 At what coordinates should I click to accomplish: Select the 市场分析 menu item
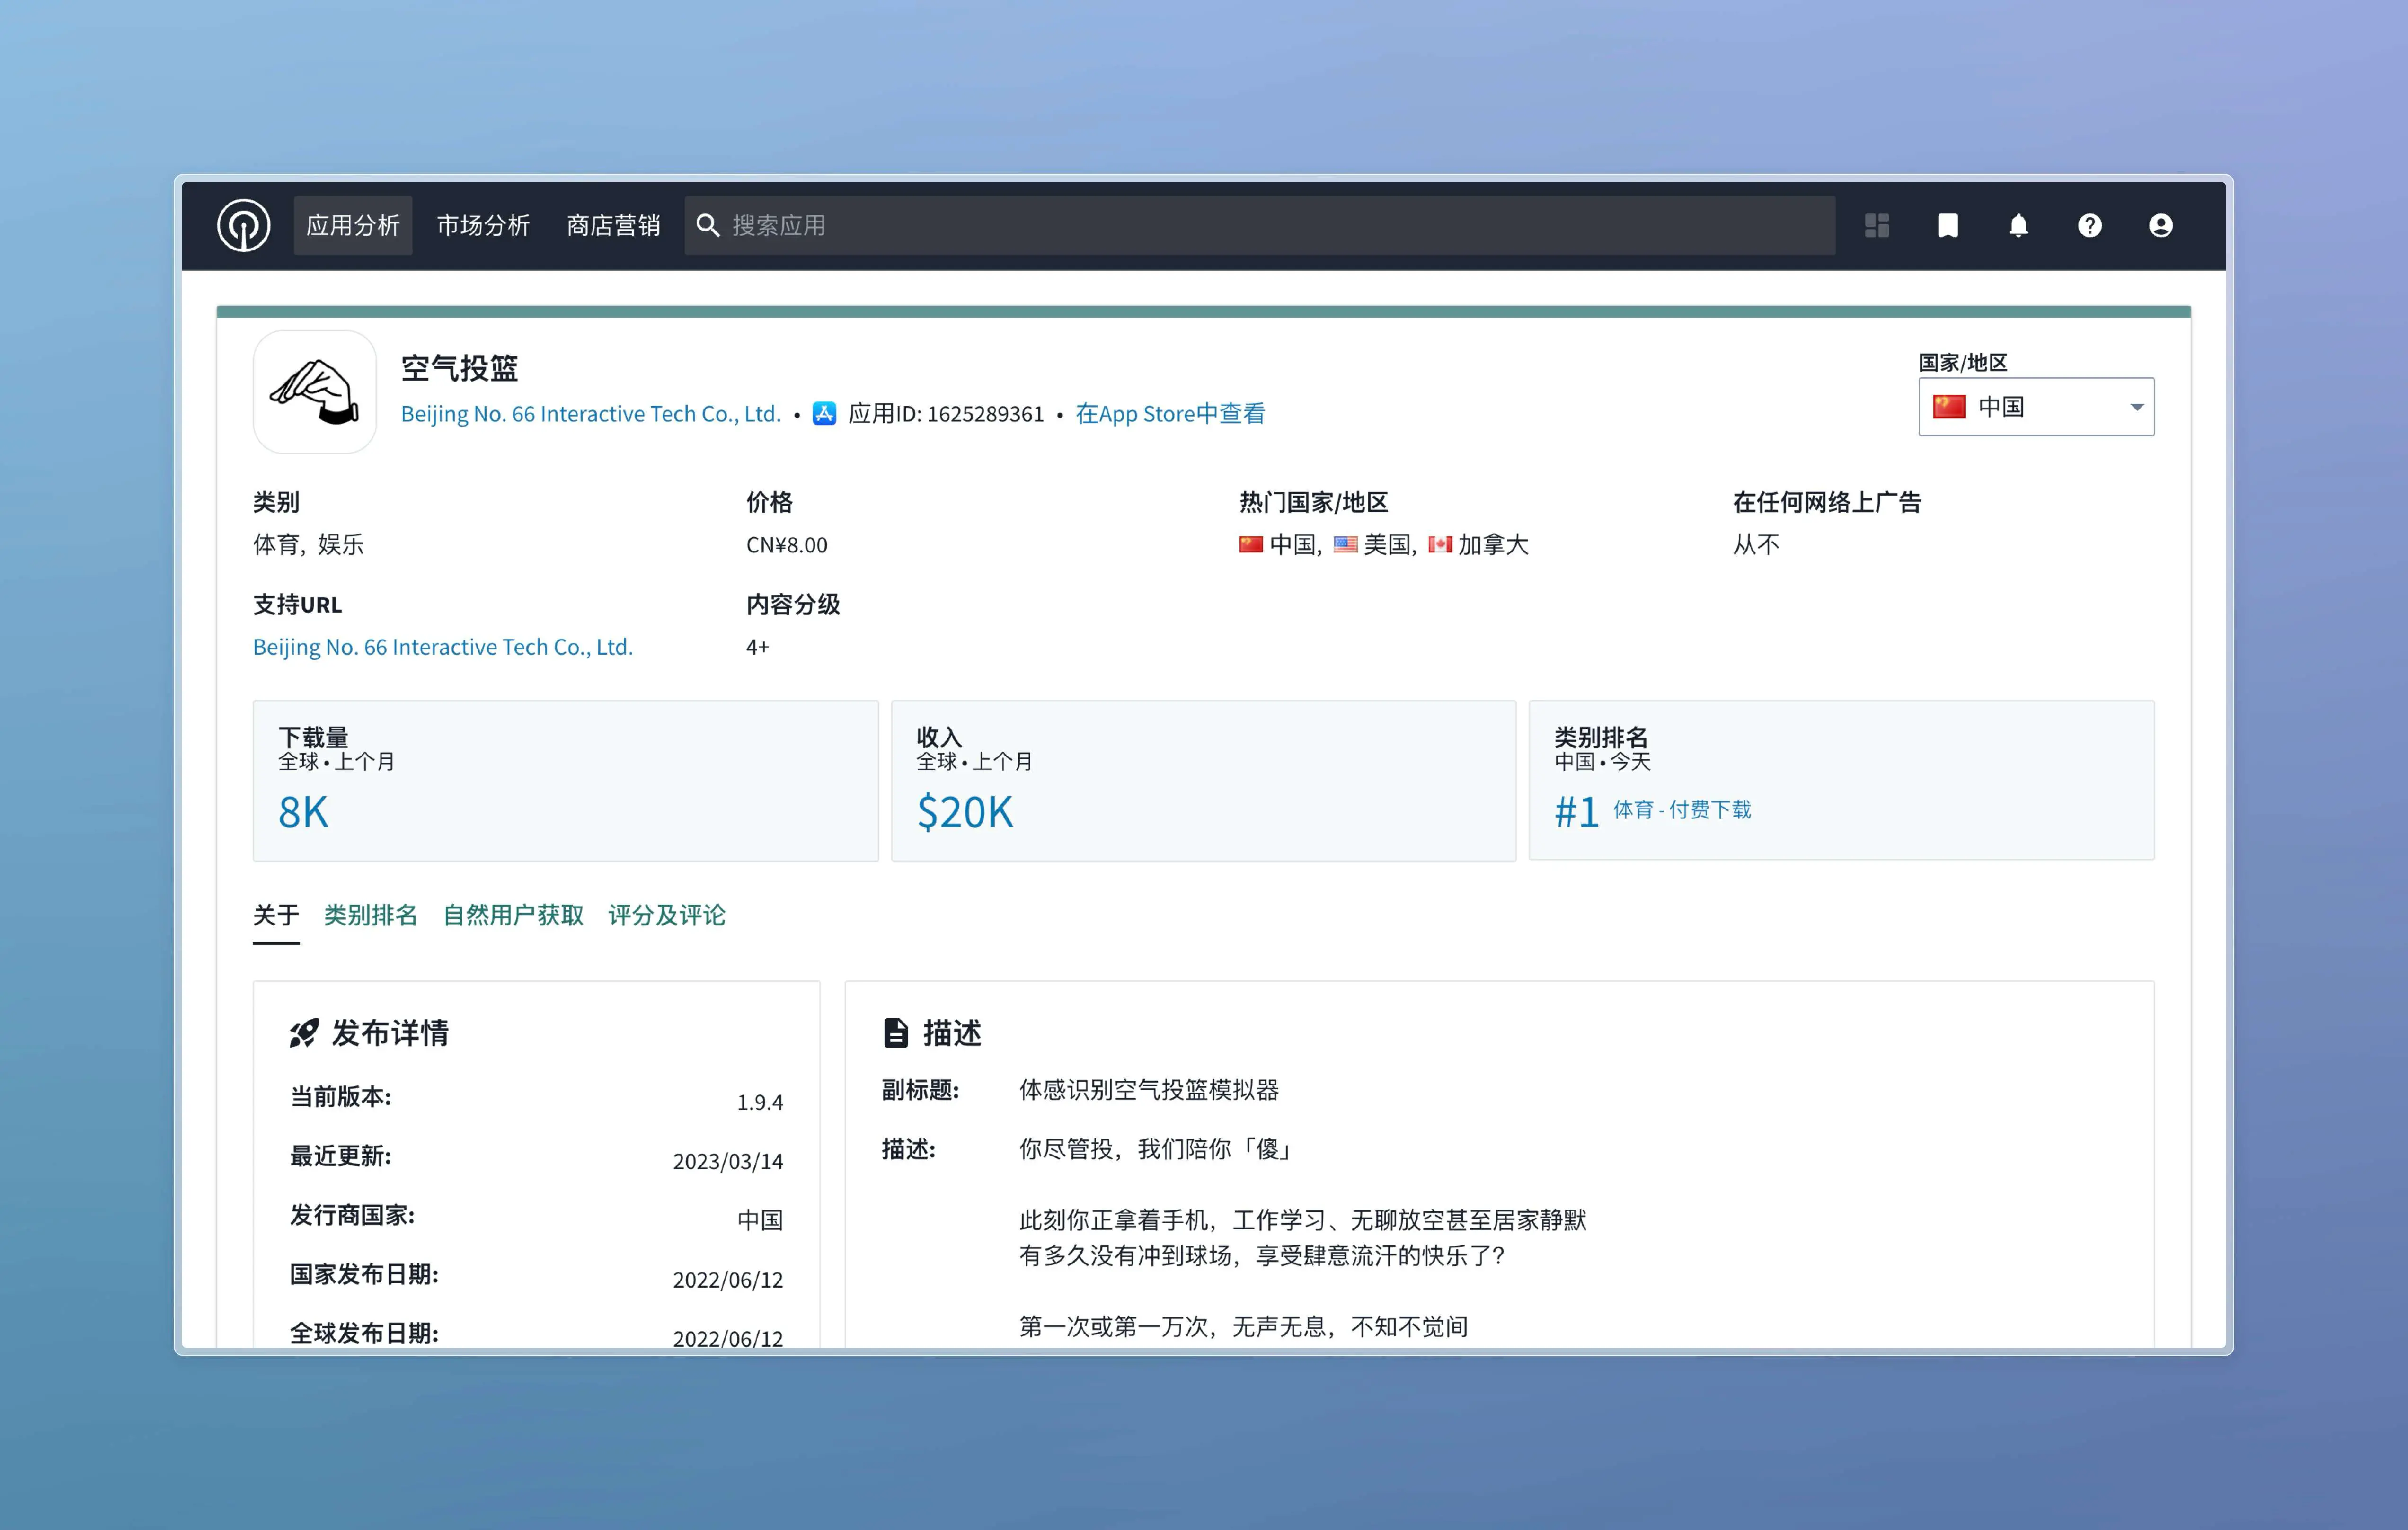[x=483, y=226]
